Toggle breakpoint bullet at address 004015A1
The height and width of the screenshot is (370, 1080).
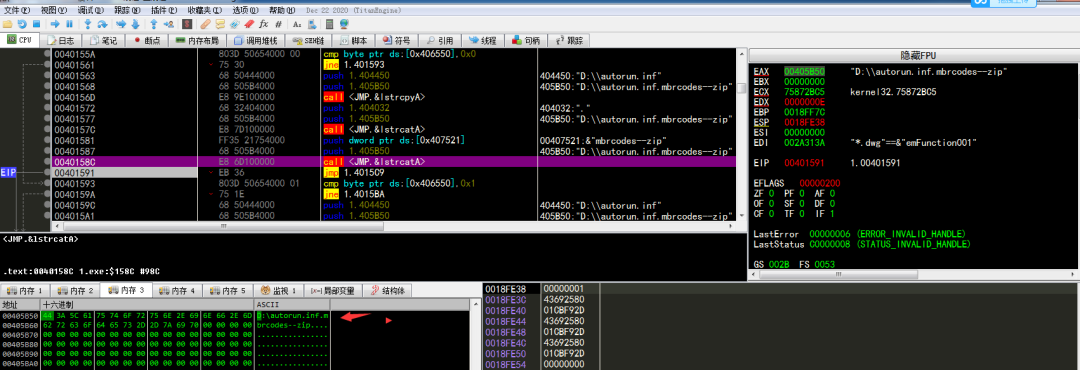pyautogui.click(x=47, y=215)
